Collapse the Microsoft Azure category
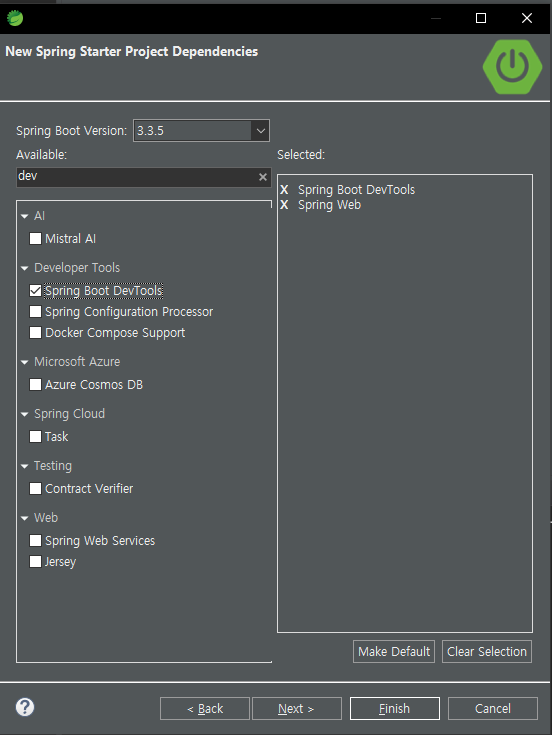 tap(24, 362)
